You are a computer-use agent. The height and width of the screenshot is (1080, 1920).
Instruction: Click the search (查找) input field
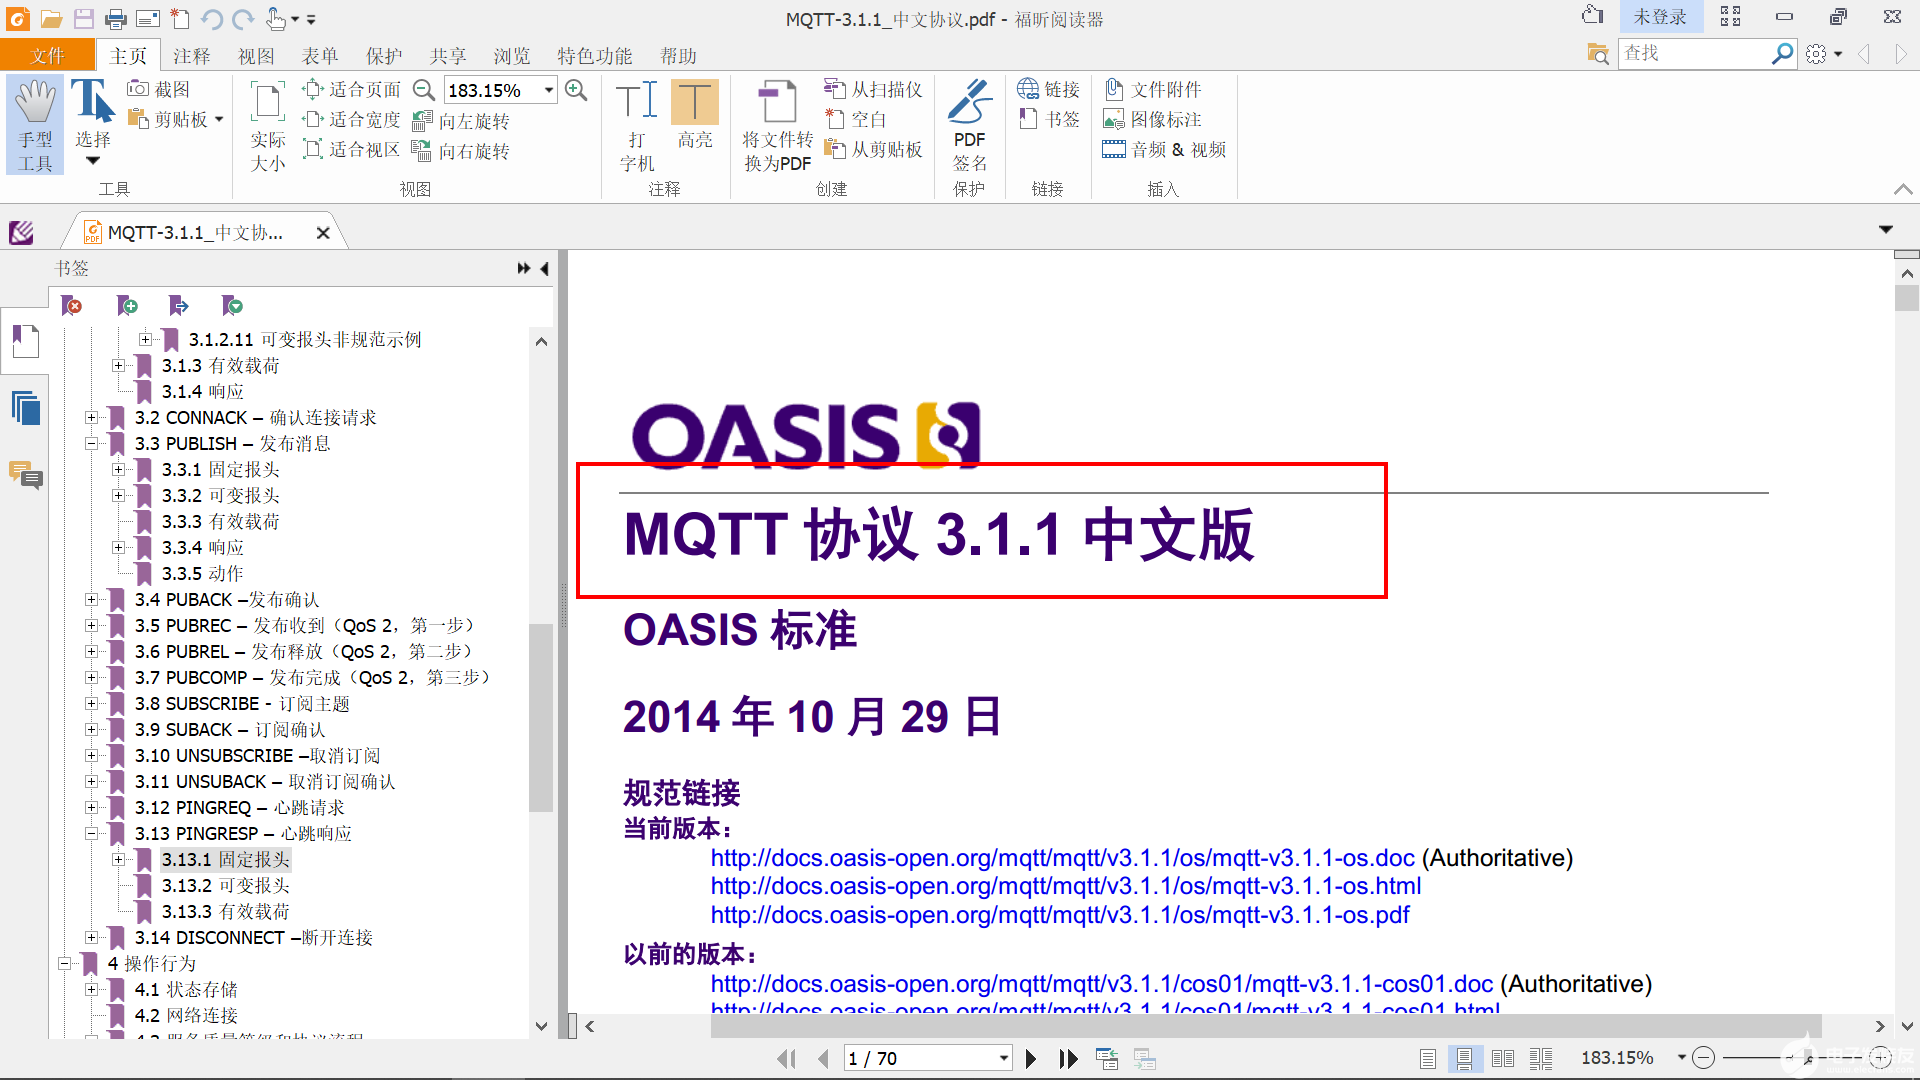tap(1692, 53)
